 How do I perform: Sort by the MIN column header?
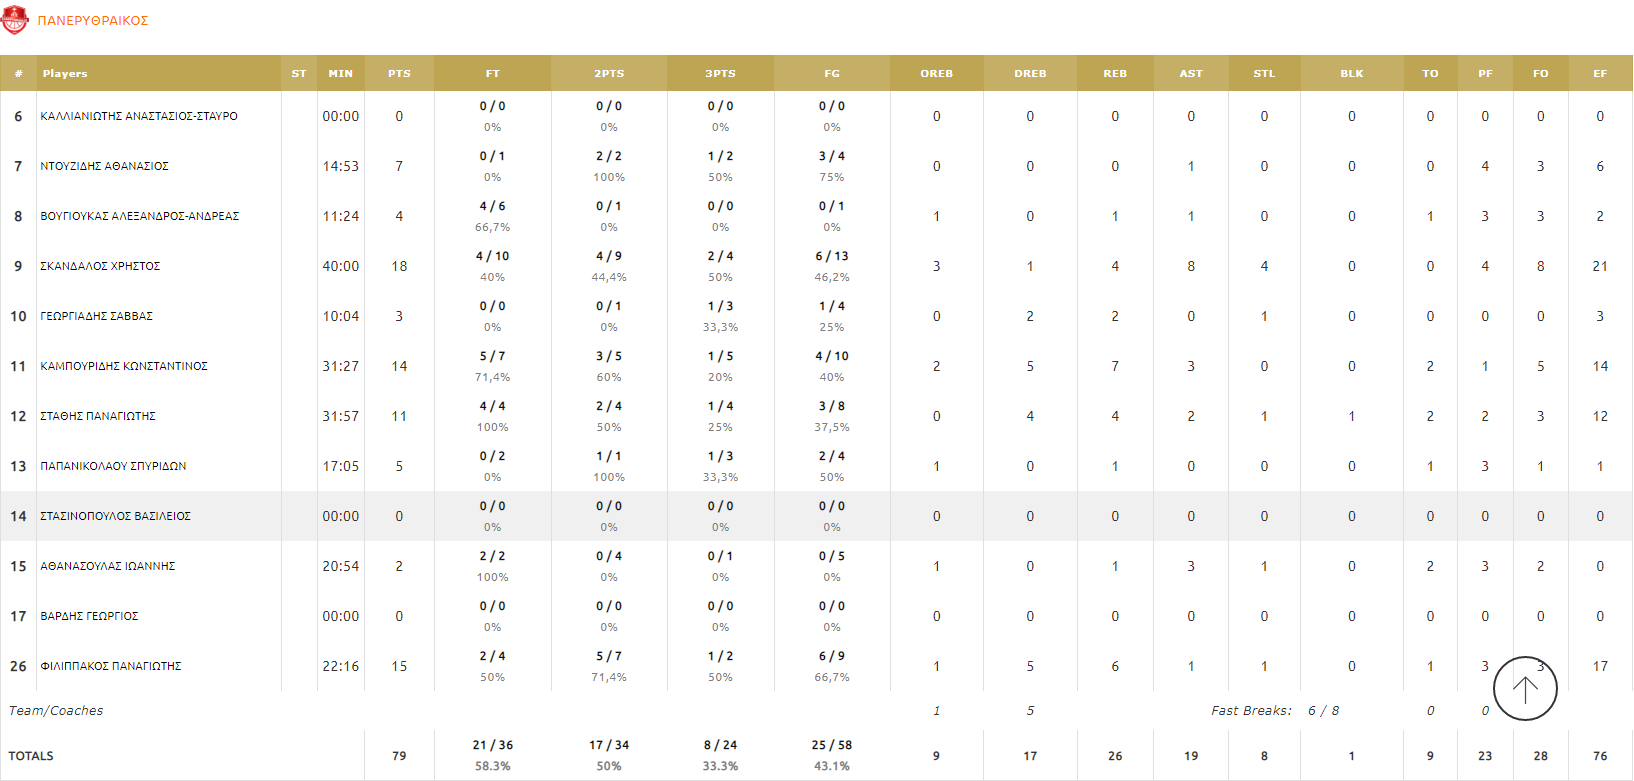pyautogui.click(x=340, y=73)
